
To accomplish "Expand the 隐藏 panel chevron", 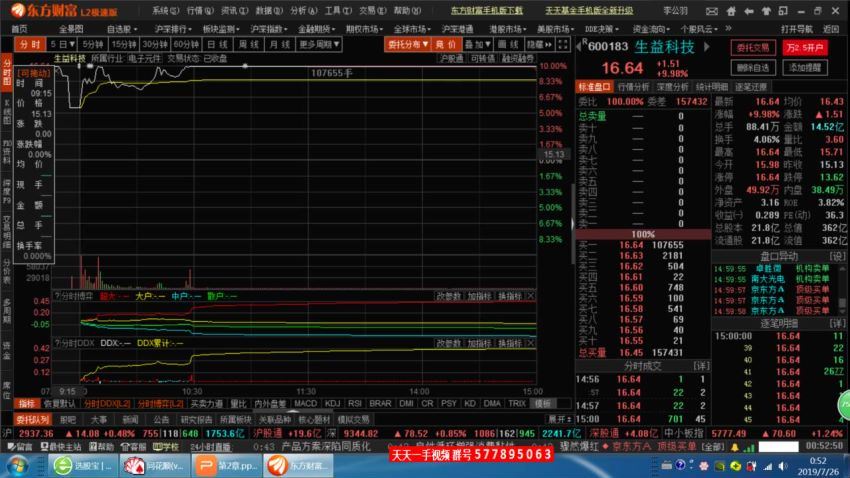I will (539, 44).
